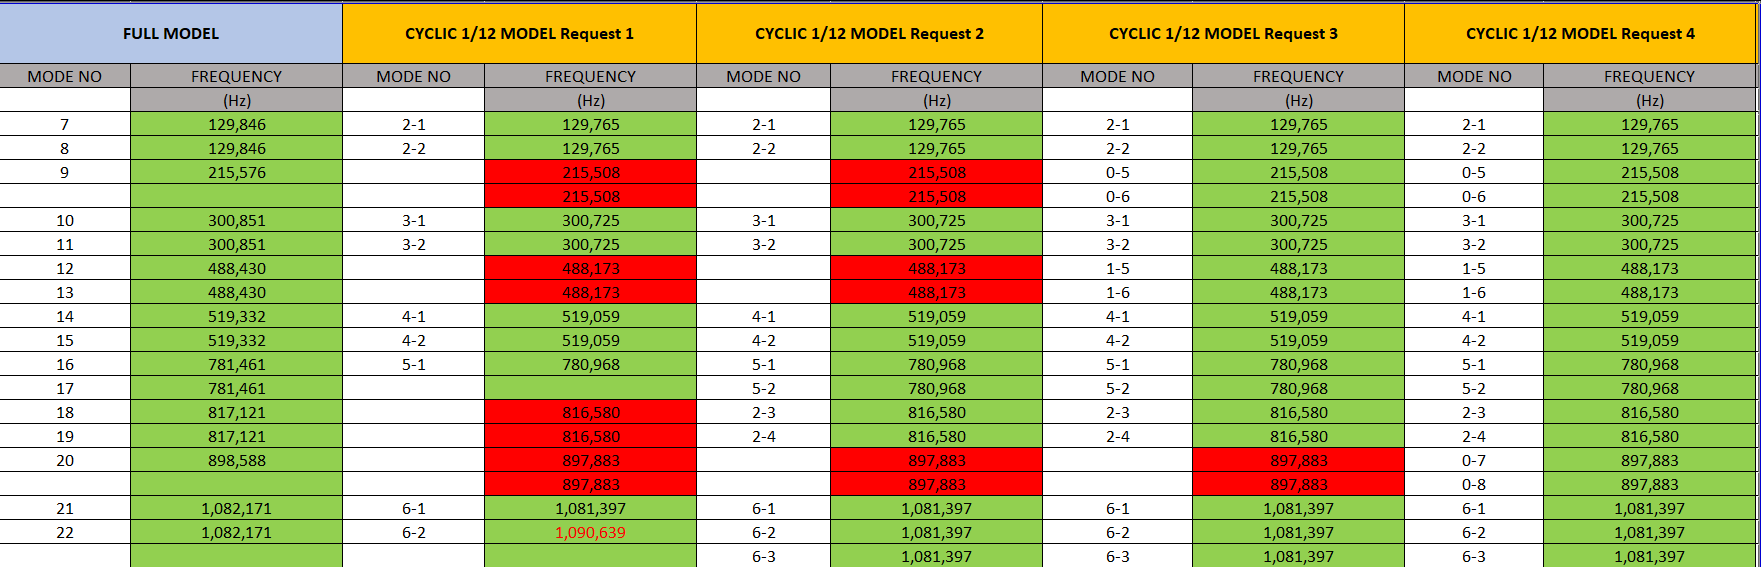Screen dimensions: 1761x567
Task: Click mode 6-3 cell in Request 2
Action: 763,556
